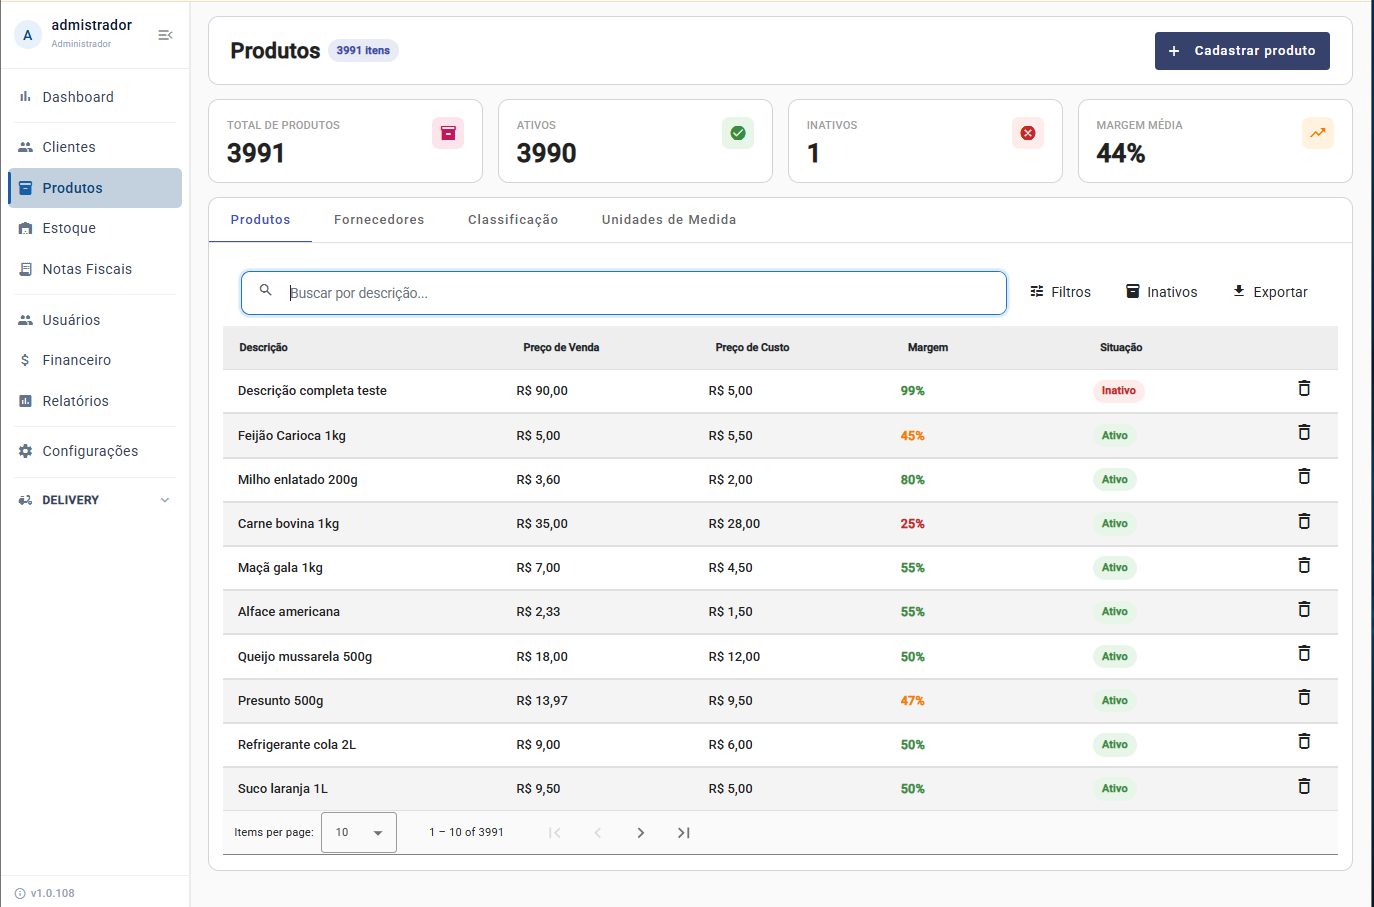
Task: Click the green active checkmark icon
Action: pos(738,133)
